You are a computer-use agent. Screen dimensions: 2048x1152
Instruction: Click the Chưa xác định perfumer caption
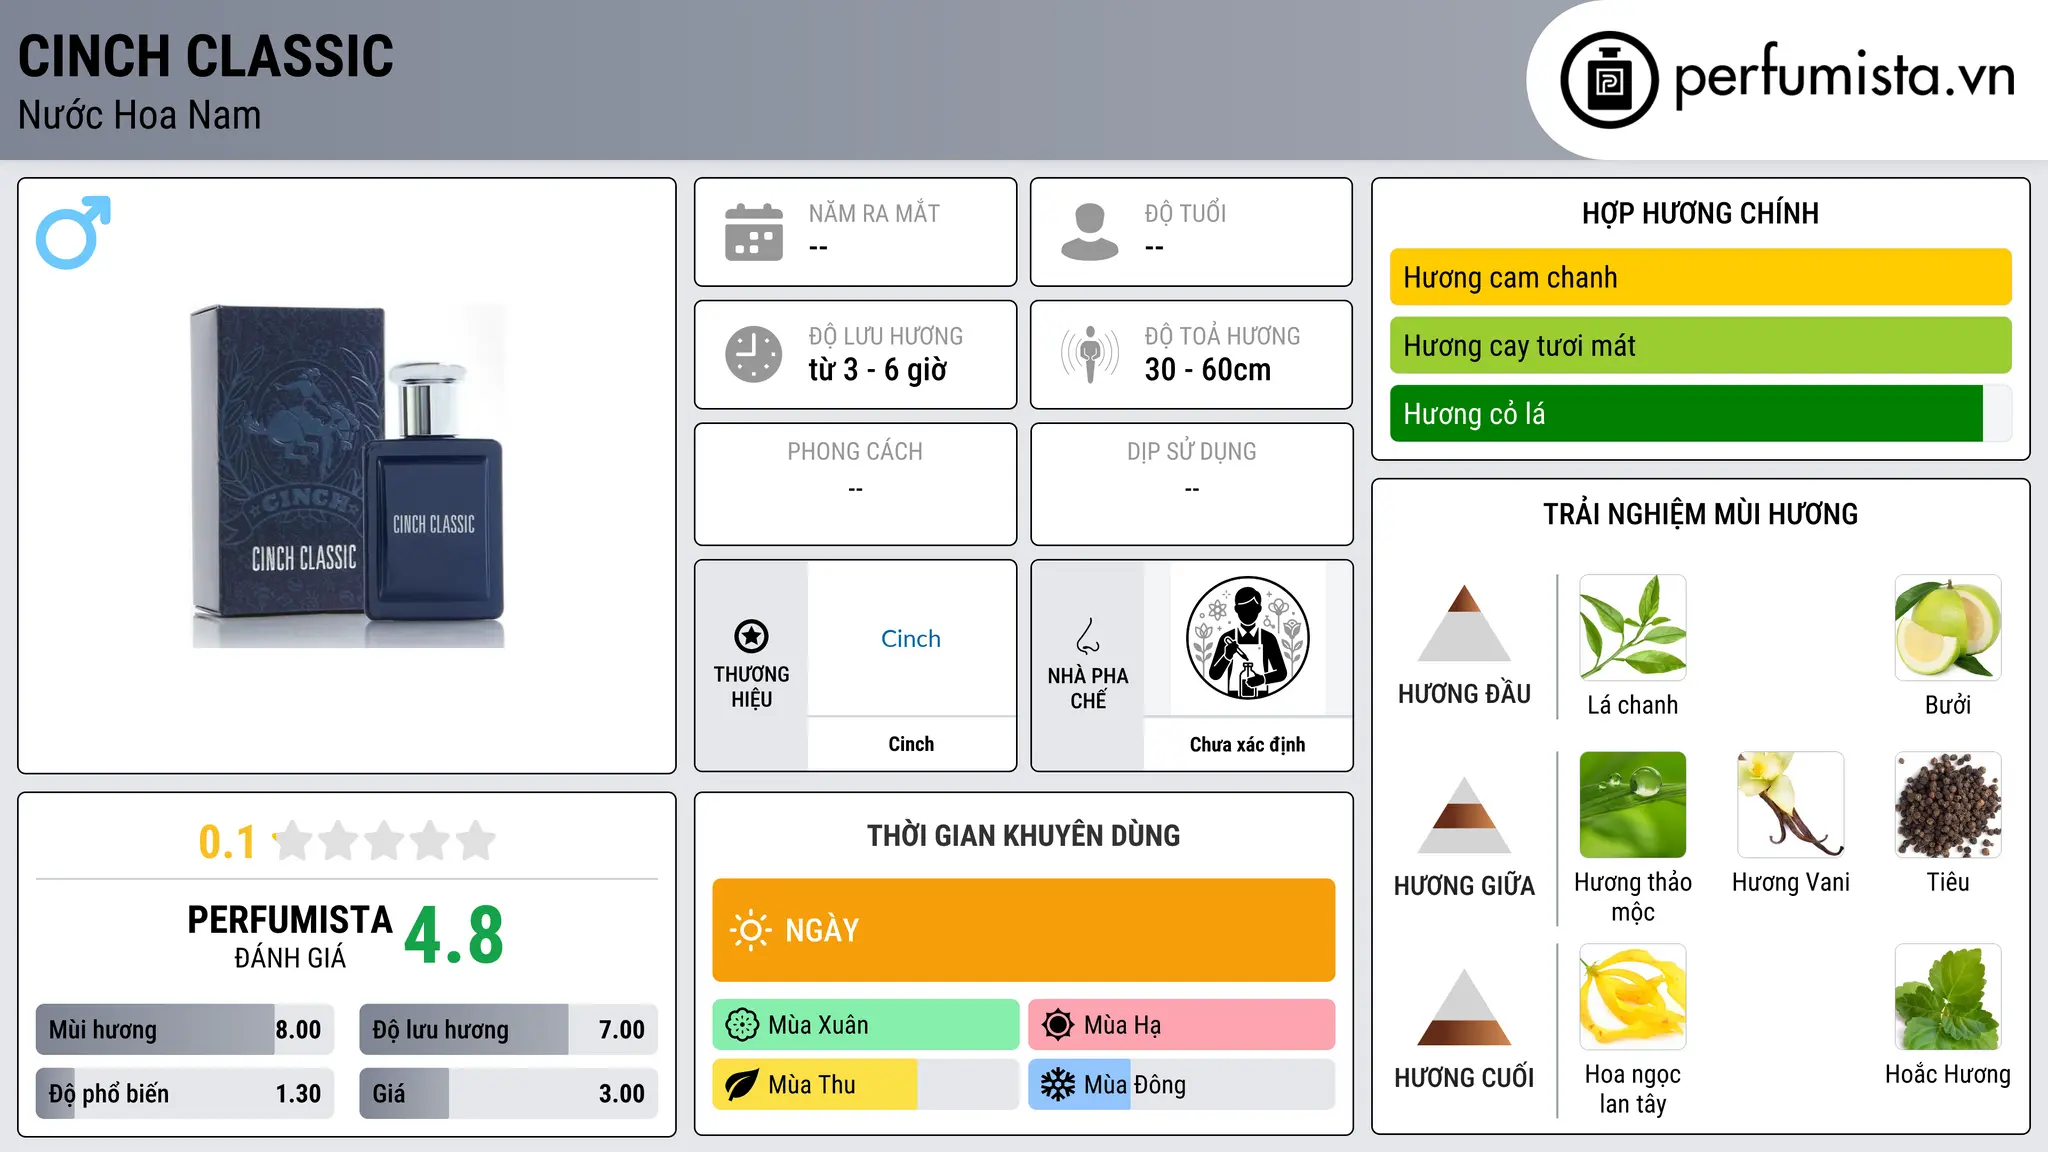pos(1248,744)
